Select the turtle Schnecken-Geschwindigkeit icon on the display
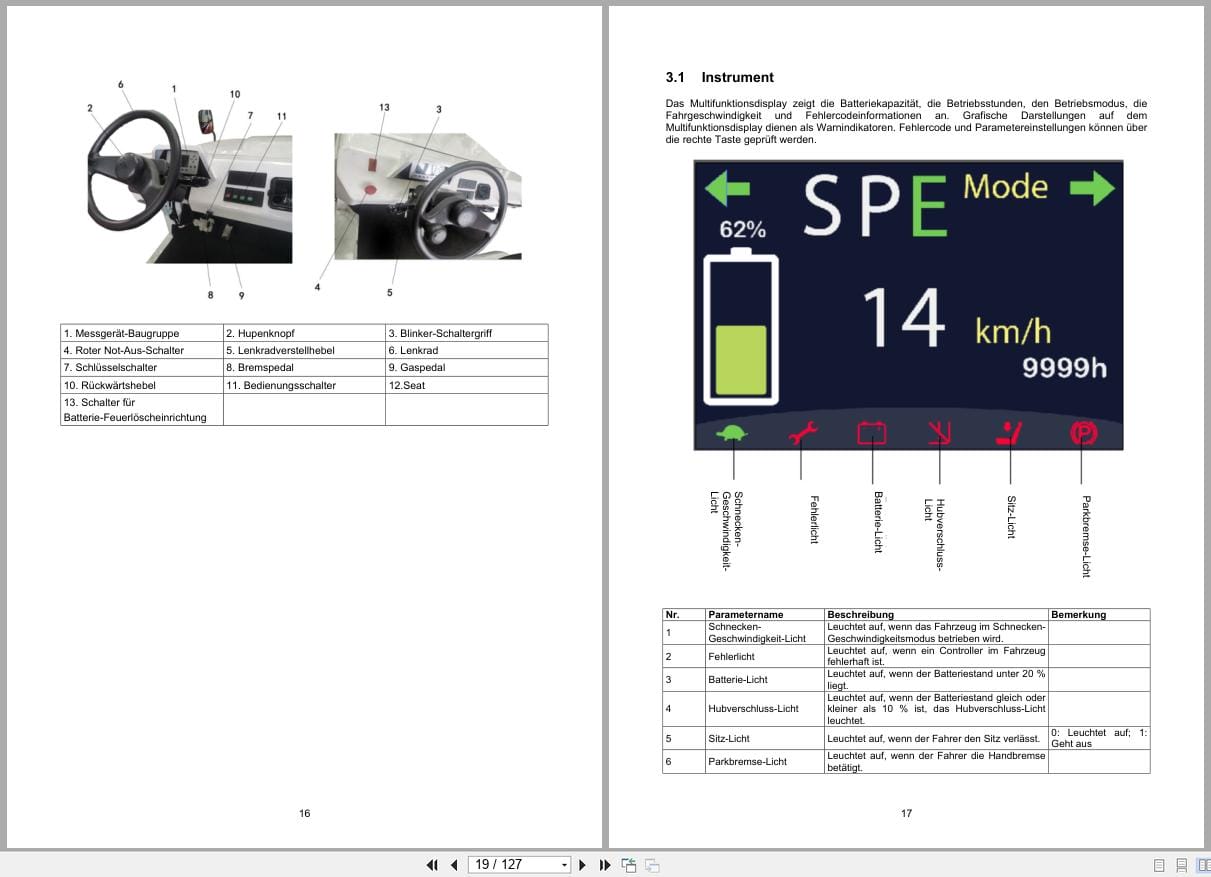The width and height of the screenshot is (1211, 877). pos(733,431)
